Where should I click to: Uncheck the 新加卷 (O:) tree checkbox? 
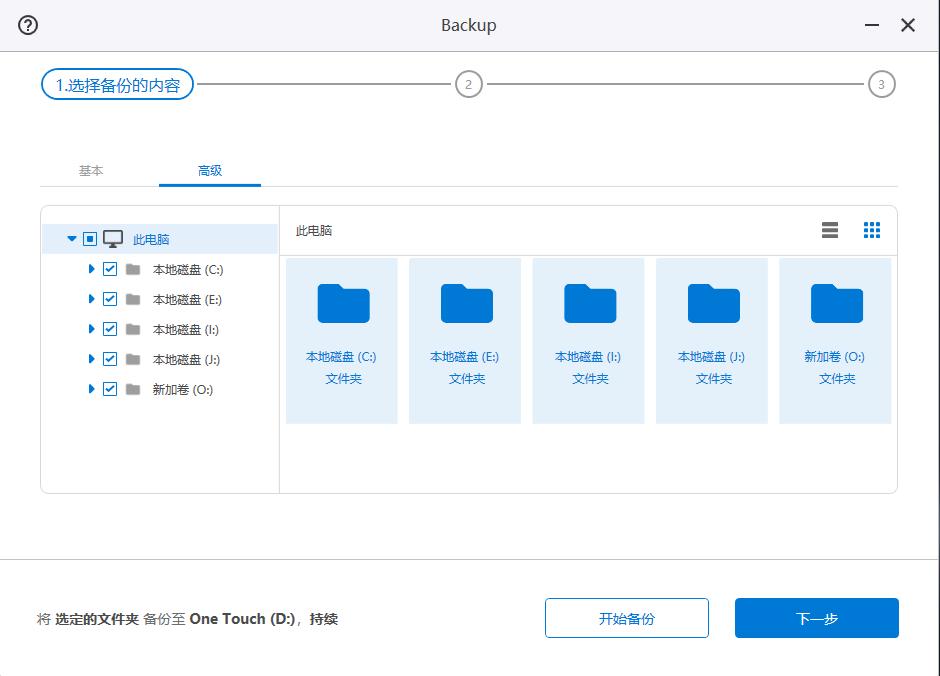pos(110,389)
